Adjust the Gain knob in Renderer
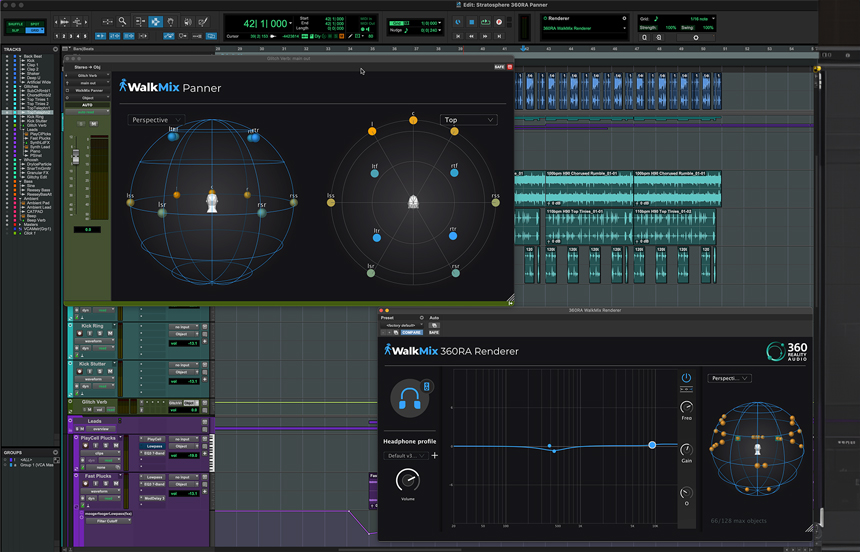This screenshot has height=552, width=860. click(x=686, y=450)
